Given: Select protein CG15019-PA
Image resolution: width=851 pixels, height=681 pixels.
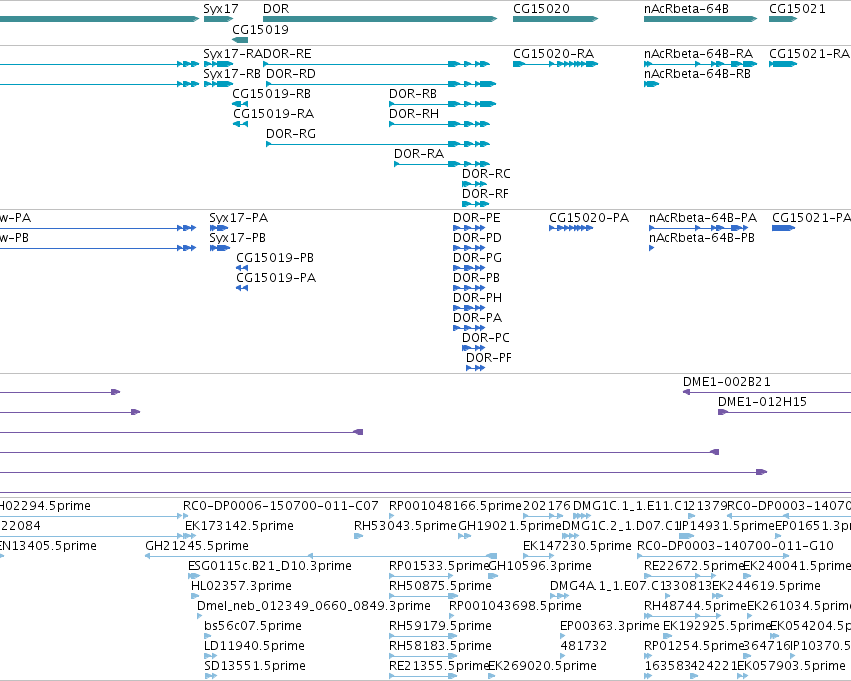Looking at the screenshot, I should 276,278.
